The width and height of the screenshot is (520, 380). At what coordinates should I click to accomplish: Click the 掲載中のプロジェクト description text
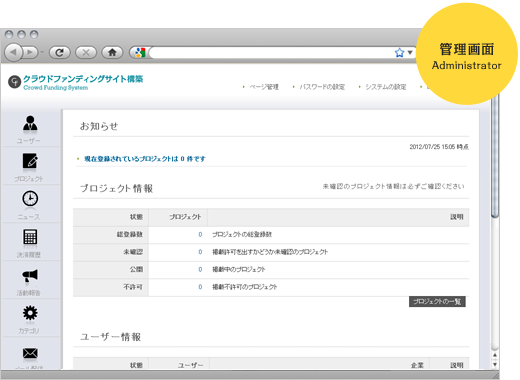point(239,269)
